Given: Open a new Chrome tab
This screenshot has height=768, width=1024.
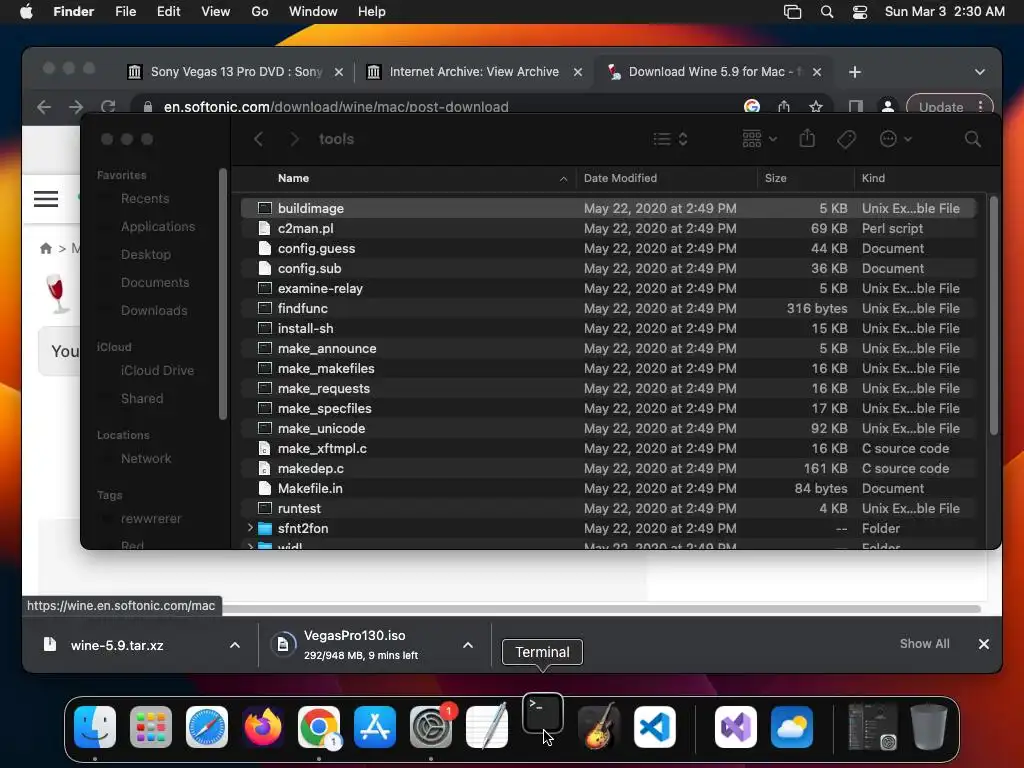Looking at the screenshot, I should click(855, 72).
